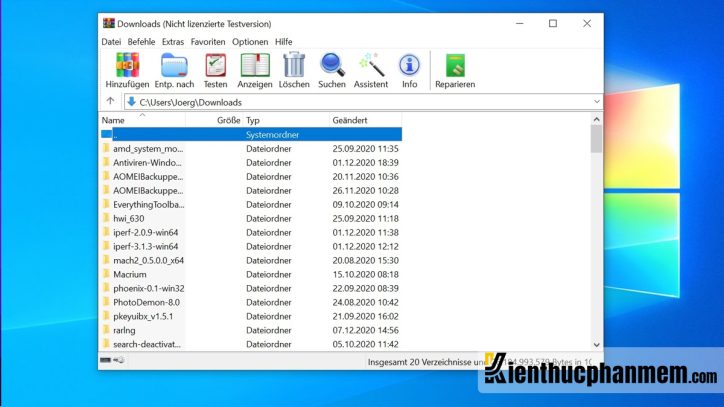The image size is (724, 407).
Task: Minimize the Downloads WinRAR window
Action: coord(519,23)
